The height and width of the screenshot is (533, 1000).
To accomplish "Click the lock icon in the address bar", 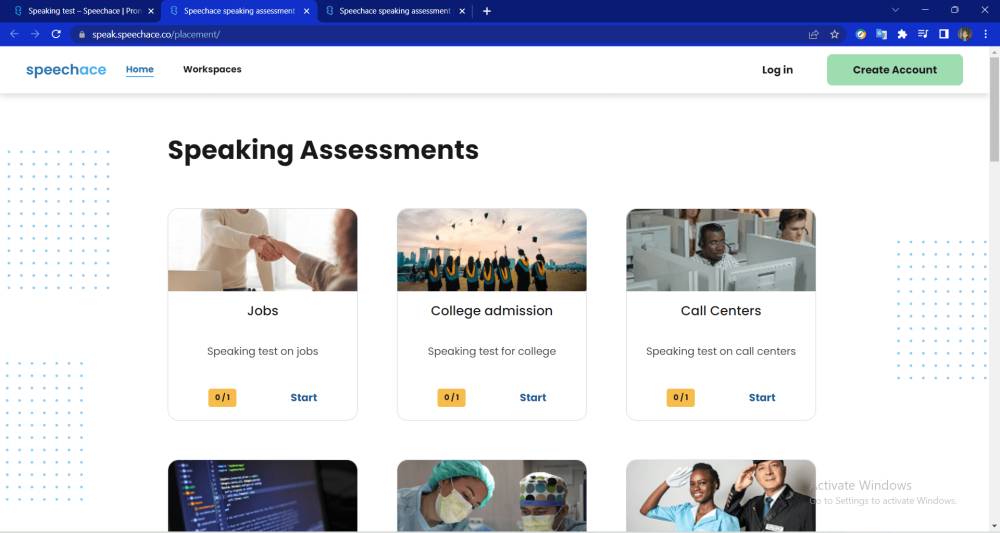I will 82,34.
